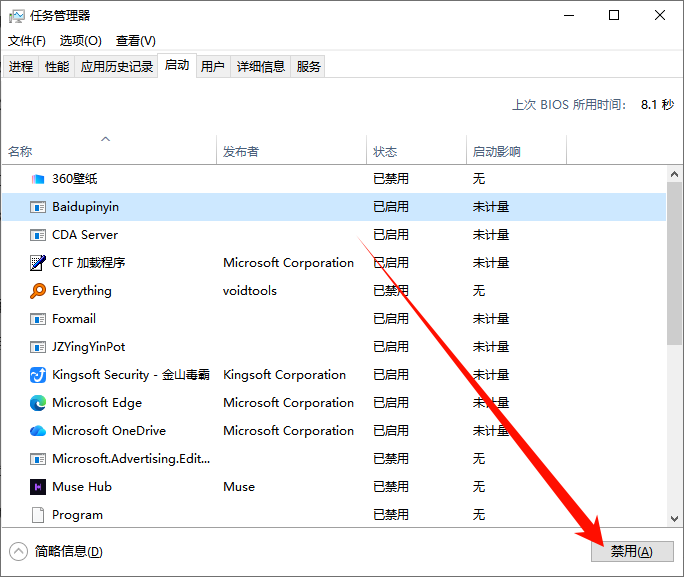The image size is (684, 577).
Task: Select the Microsoft Edge entry name
Action: tap(97, 403)
